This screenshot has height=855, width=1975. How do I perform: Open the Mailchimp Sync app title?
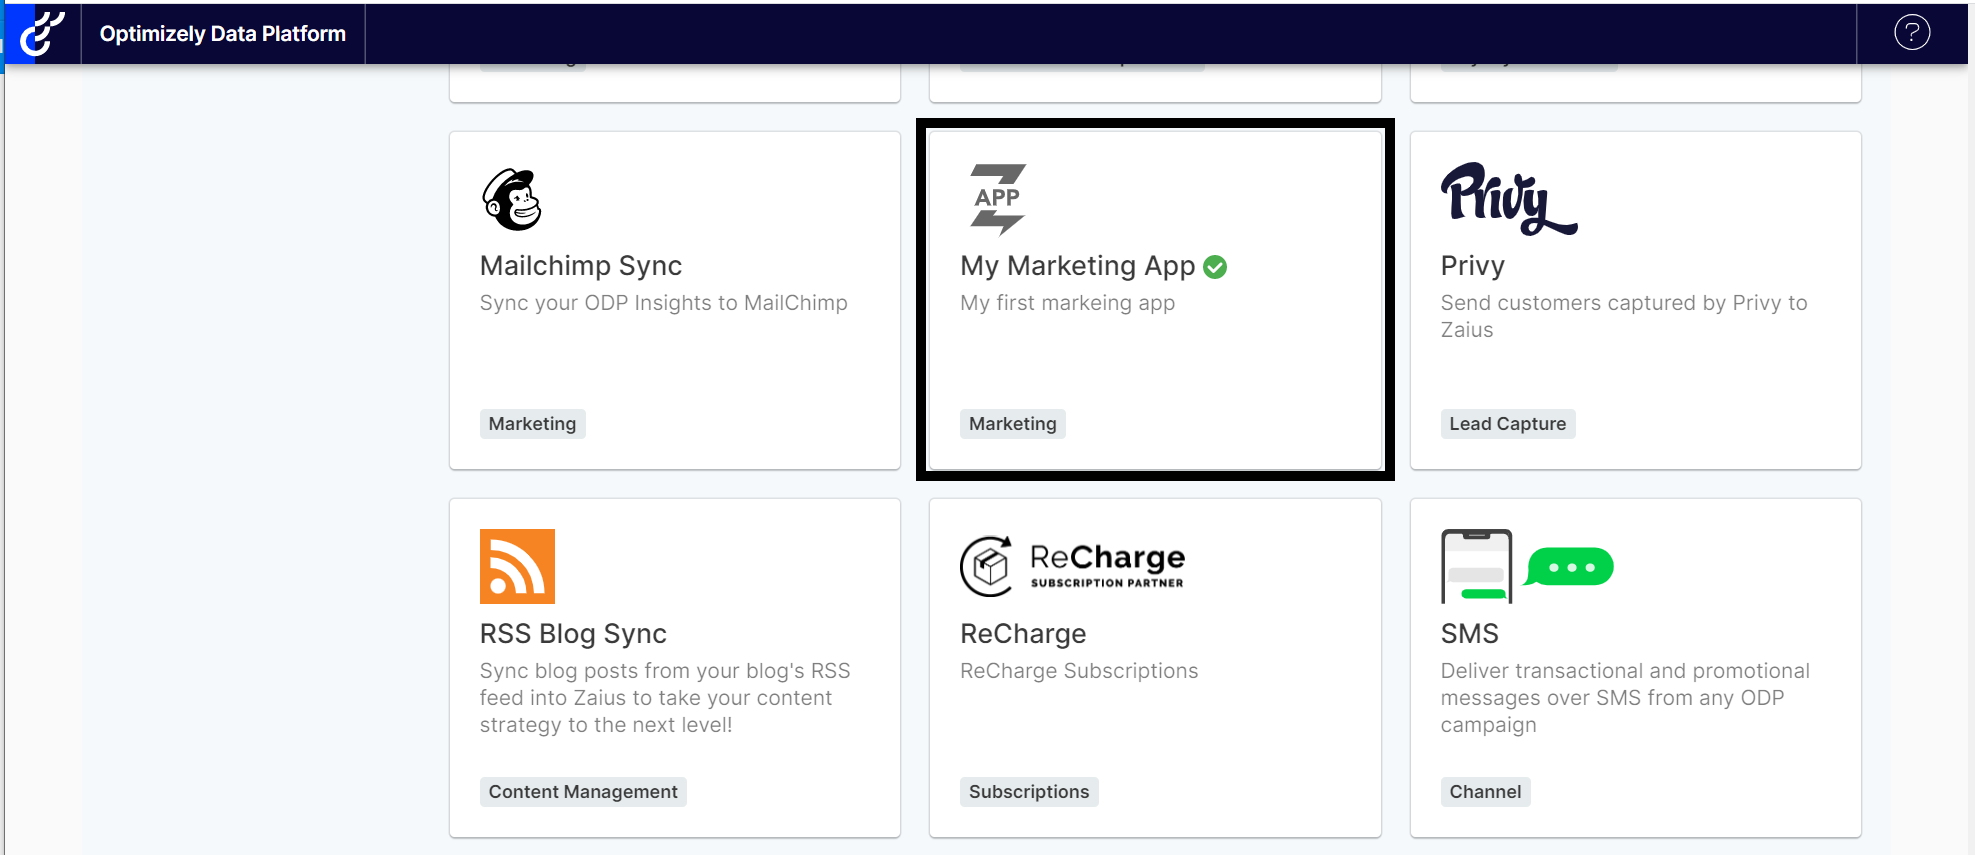coord(581,266)
